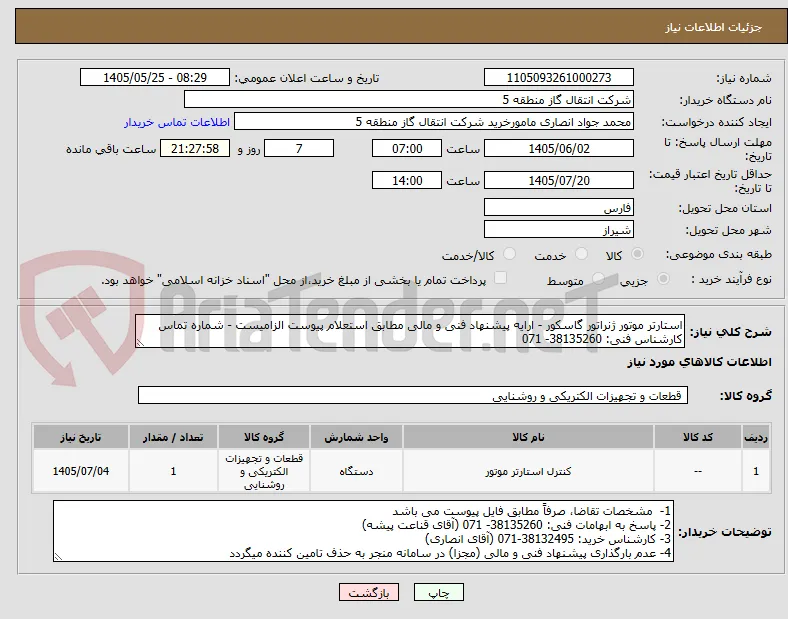Click the price validity date 1405/07/20
The width and height of the screenshot is (788, 619).
(x=559, y=180)
